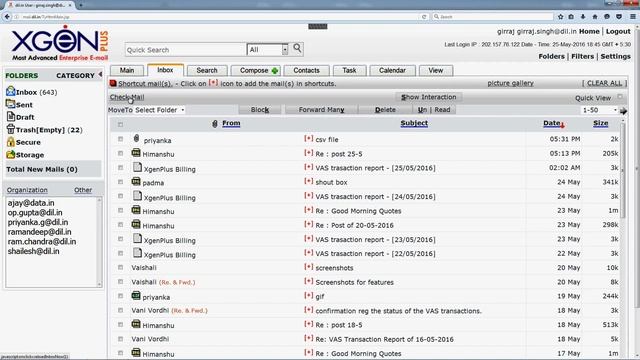Viewport: 640px width, 360px height.
Task: Switch to the CATEGORY sidebar view
Action: coord(76,76)
